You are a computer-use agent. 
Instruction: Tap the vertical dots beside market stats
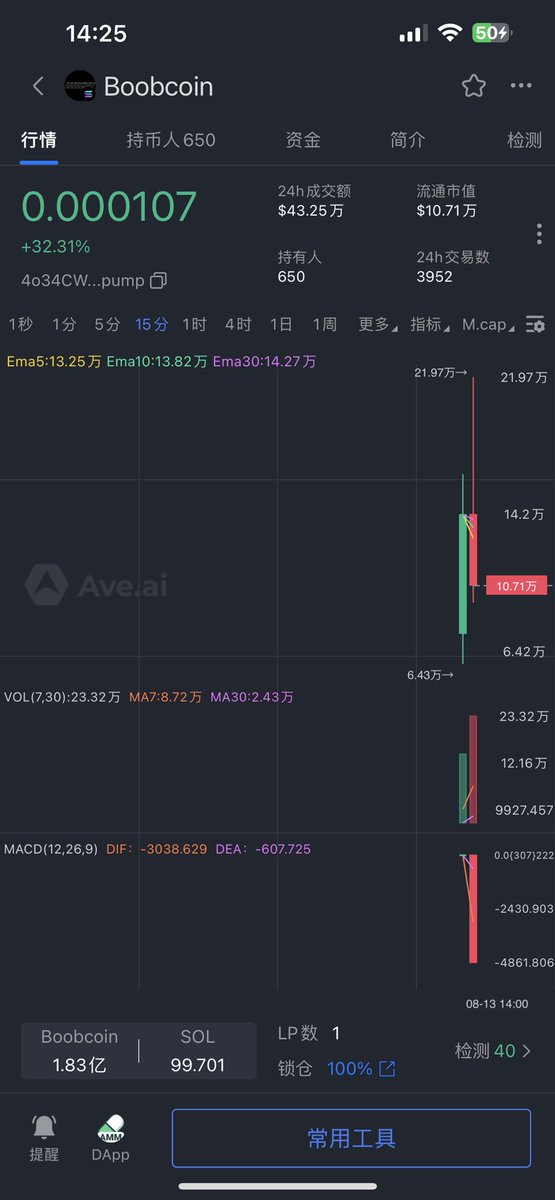pyautogui.click(x=539, y=233)
